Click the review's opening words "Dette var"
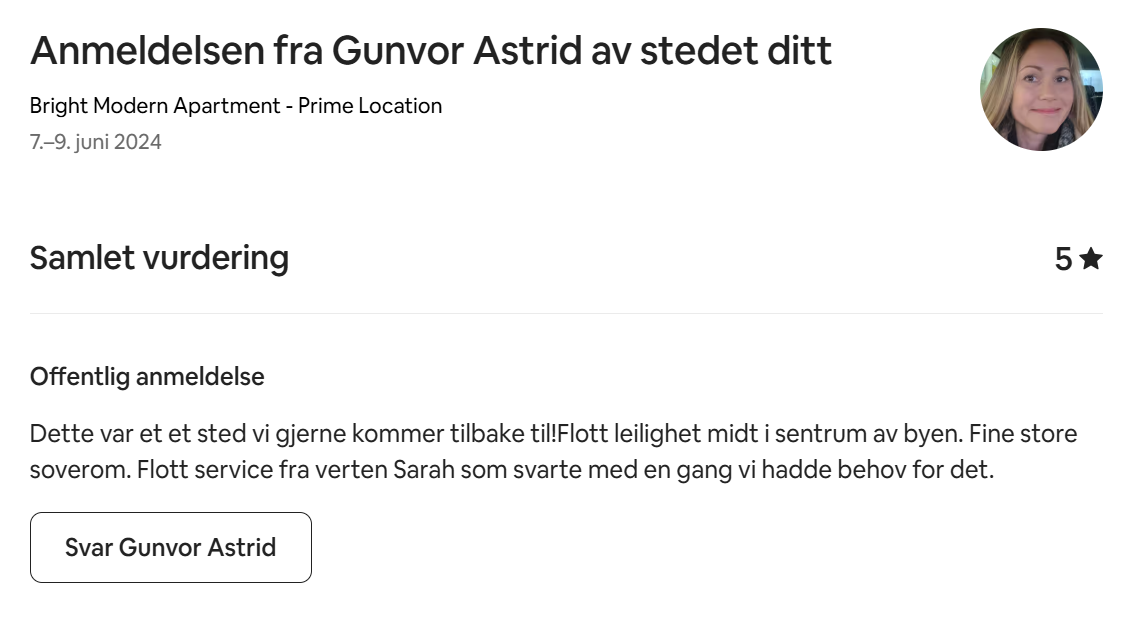The height and width of the screenshot is (635, 1129). tap(72, 434)
